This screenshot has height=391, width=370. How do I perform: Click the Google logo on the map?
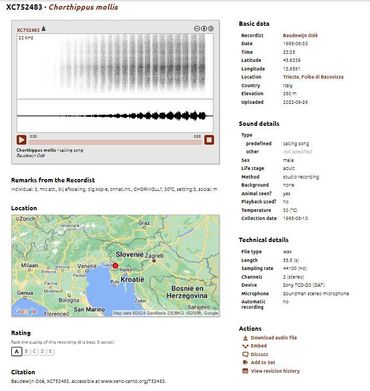pyautogui.click(x=26, y=311)
